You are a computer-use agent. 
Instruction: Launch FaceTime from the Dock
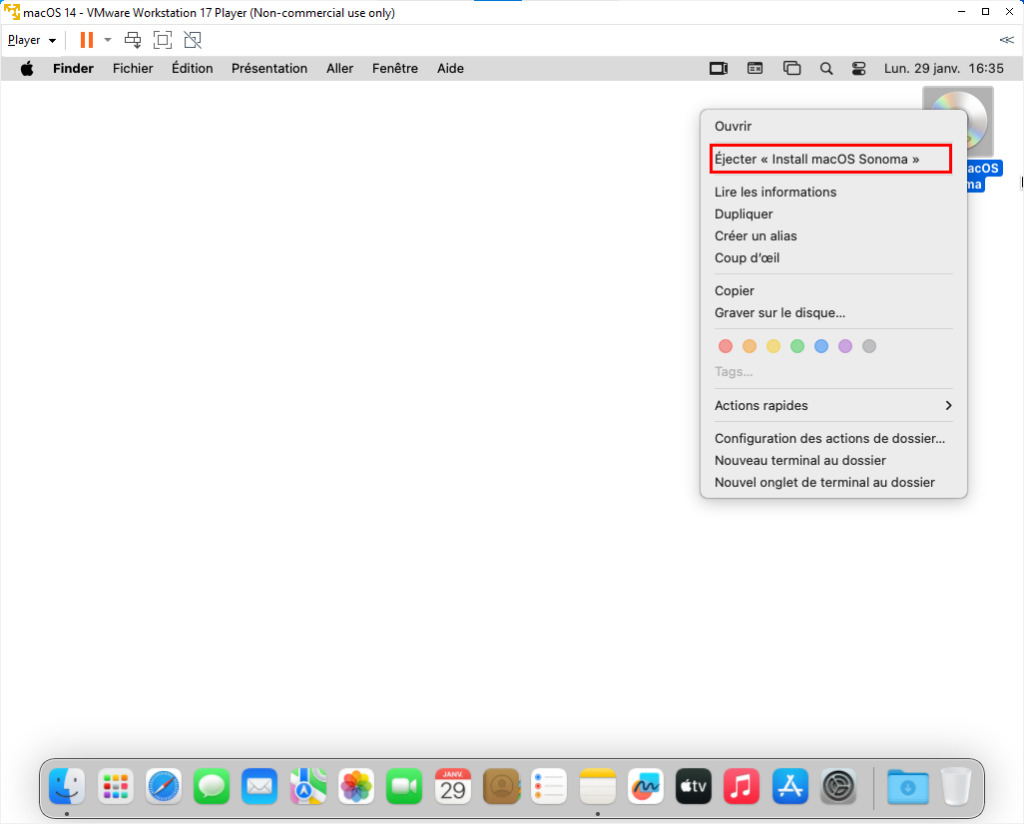click(403, 787)
